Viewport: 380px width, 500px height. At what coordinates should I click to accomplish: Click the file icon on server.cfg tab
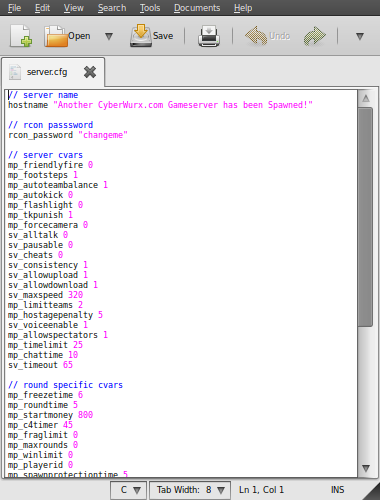tap(15, 72)
